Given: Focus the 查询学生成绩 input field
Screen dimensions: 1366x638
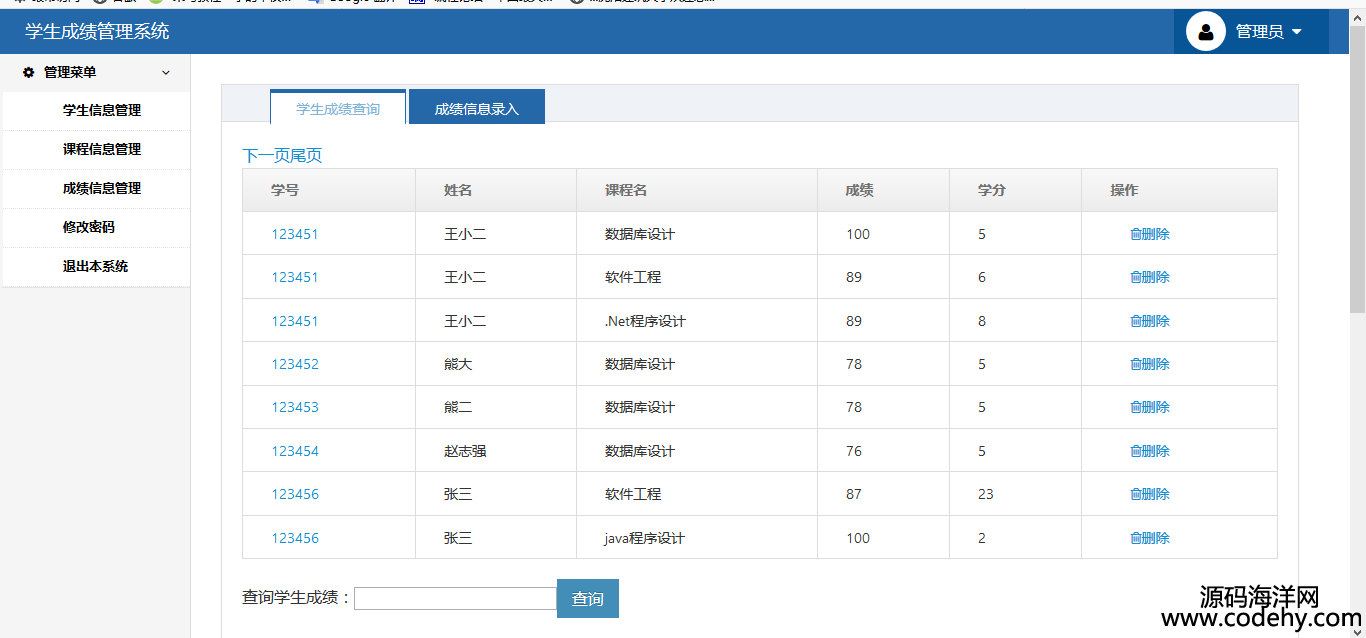Looking at the screenshot, I should click(455, 598).
